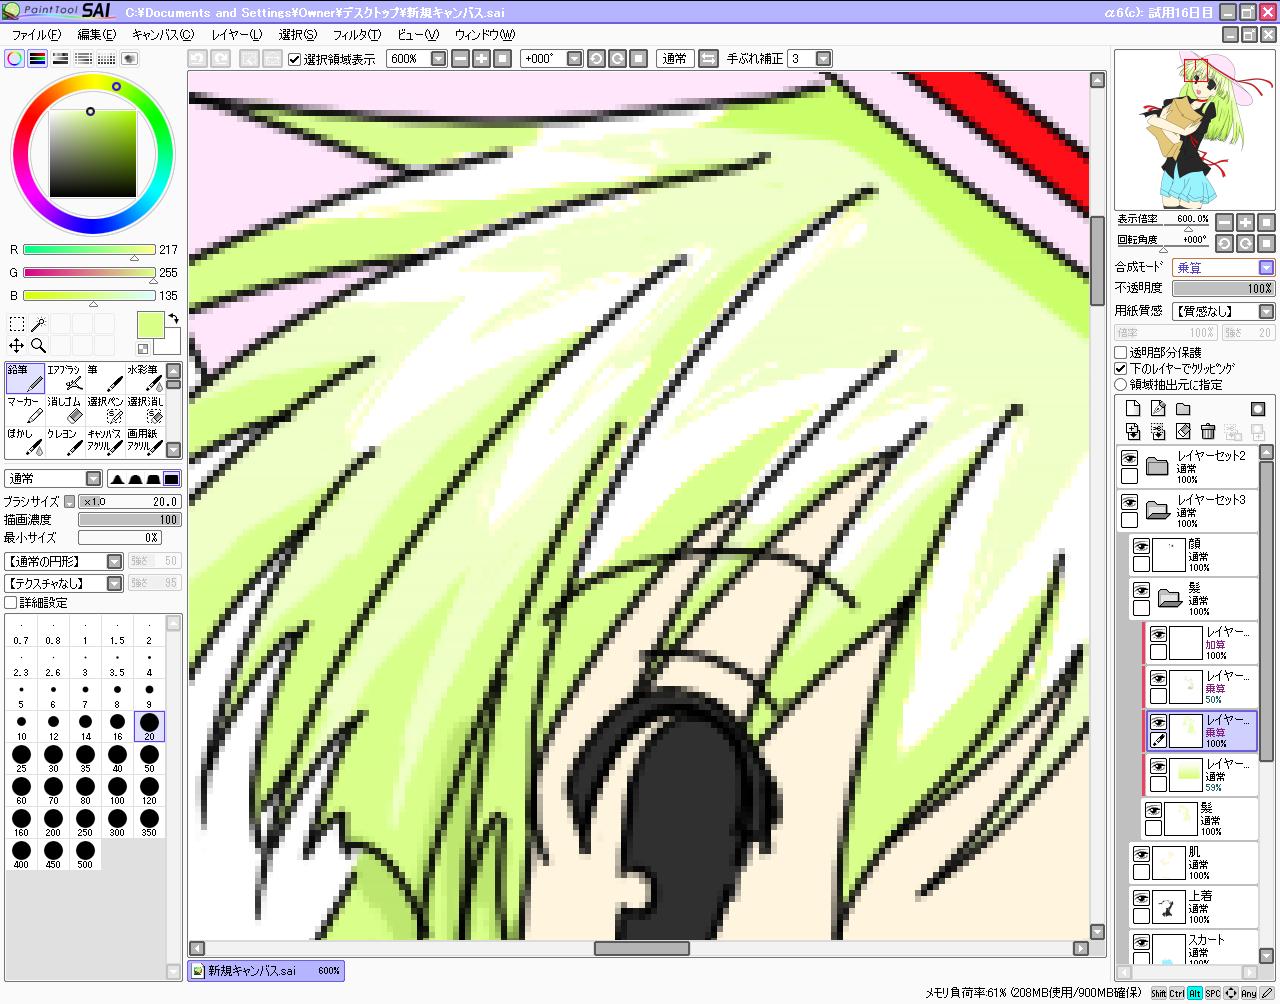Toggle the 選択領域表示 checkbox
Viewport: 1280px width, 1004px height.
(x=295, y=59)
